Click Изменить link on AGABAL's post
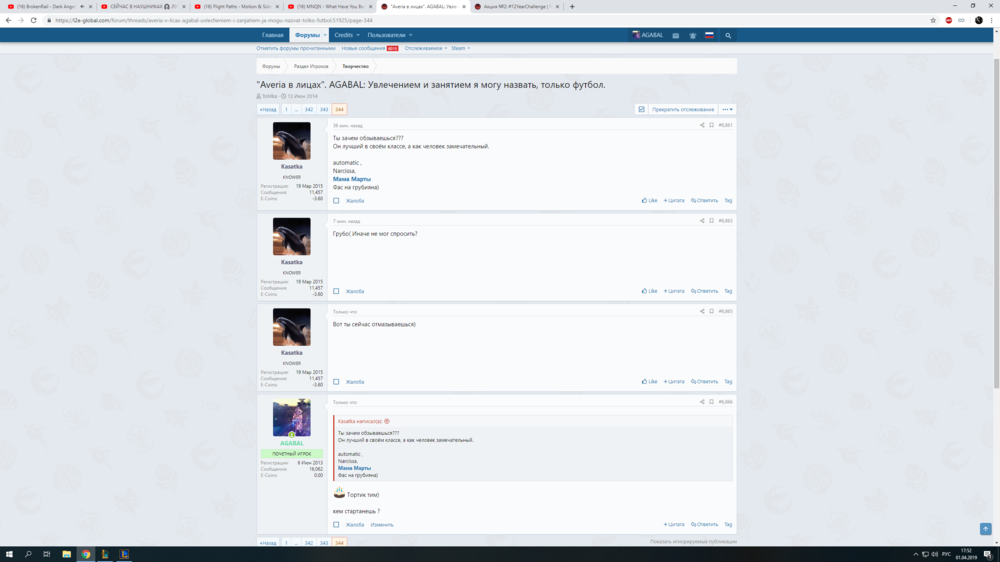This screenshot has width=1000, height=562. click(382, 524)
